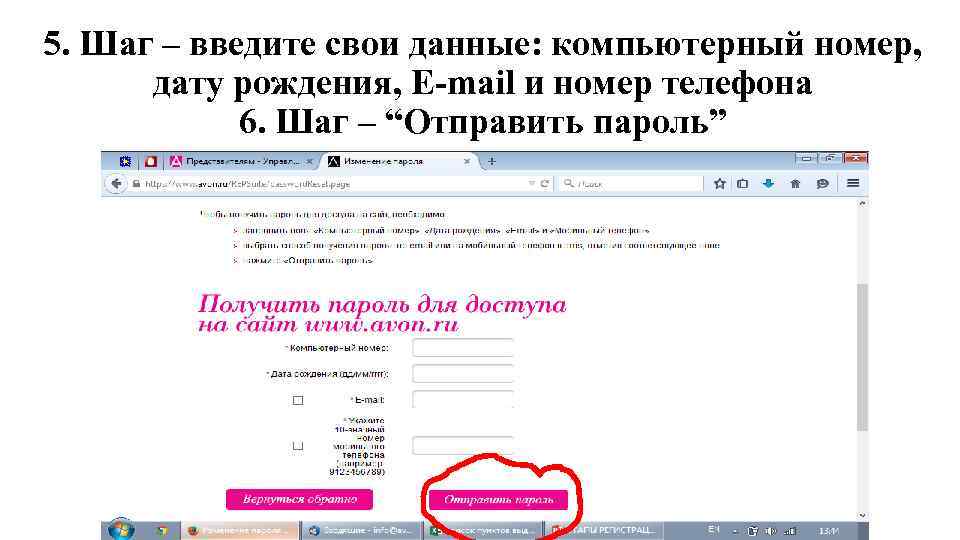
Task: Switch to the first pinned blue tab
Action: click(125, 162)
